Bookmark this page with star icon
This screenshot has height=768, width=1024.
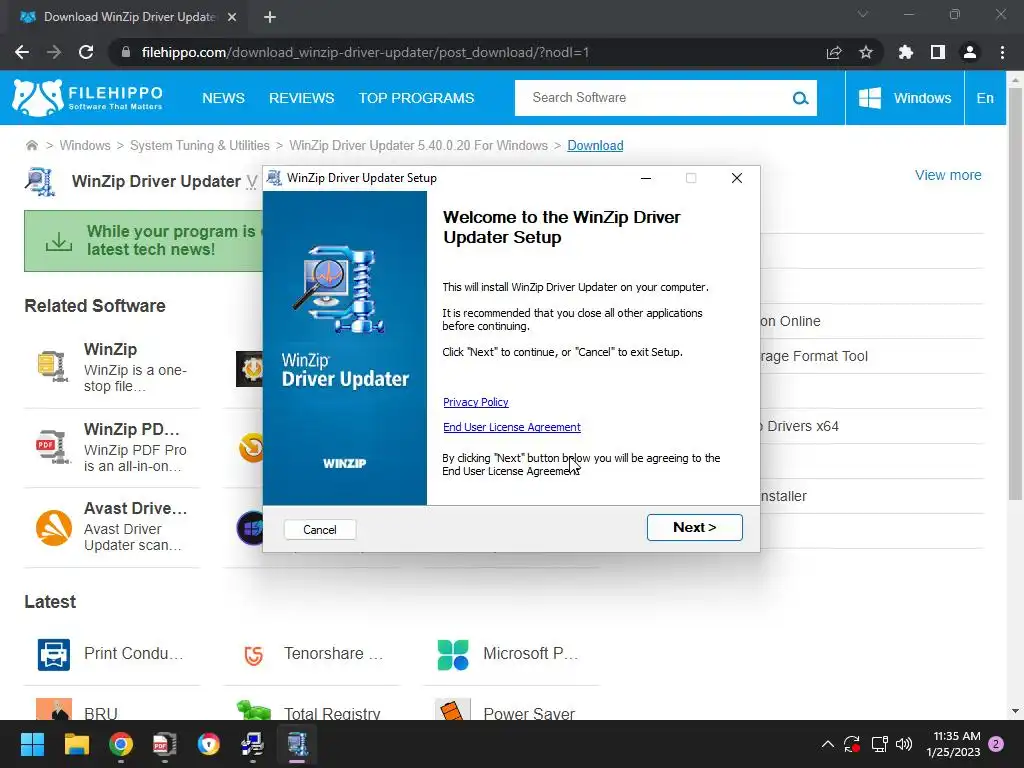pyautogui.click(x=866, y=52)
